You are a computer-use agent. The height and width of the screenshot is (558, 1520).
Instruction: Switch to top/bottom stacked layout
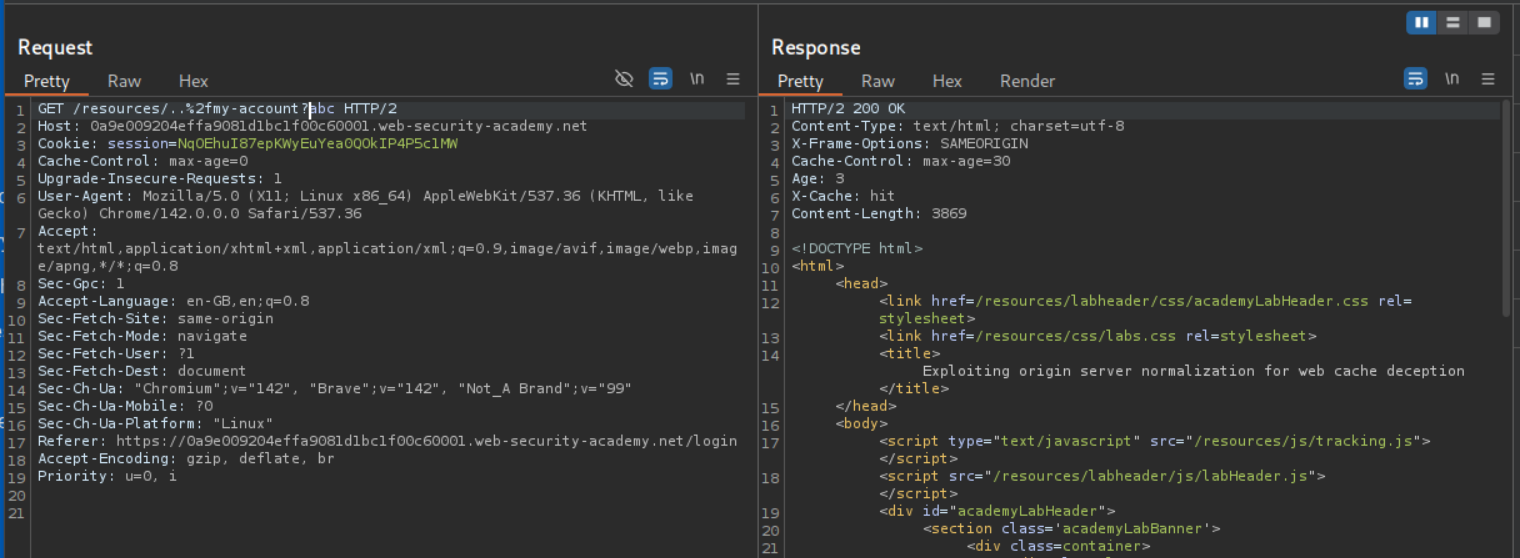[1453, 22]
